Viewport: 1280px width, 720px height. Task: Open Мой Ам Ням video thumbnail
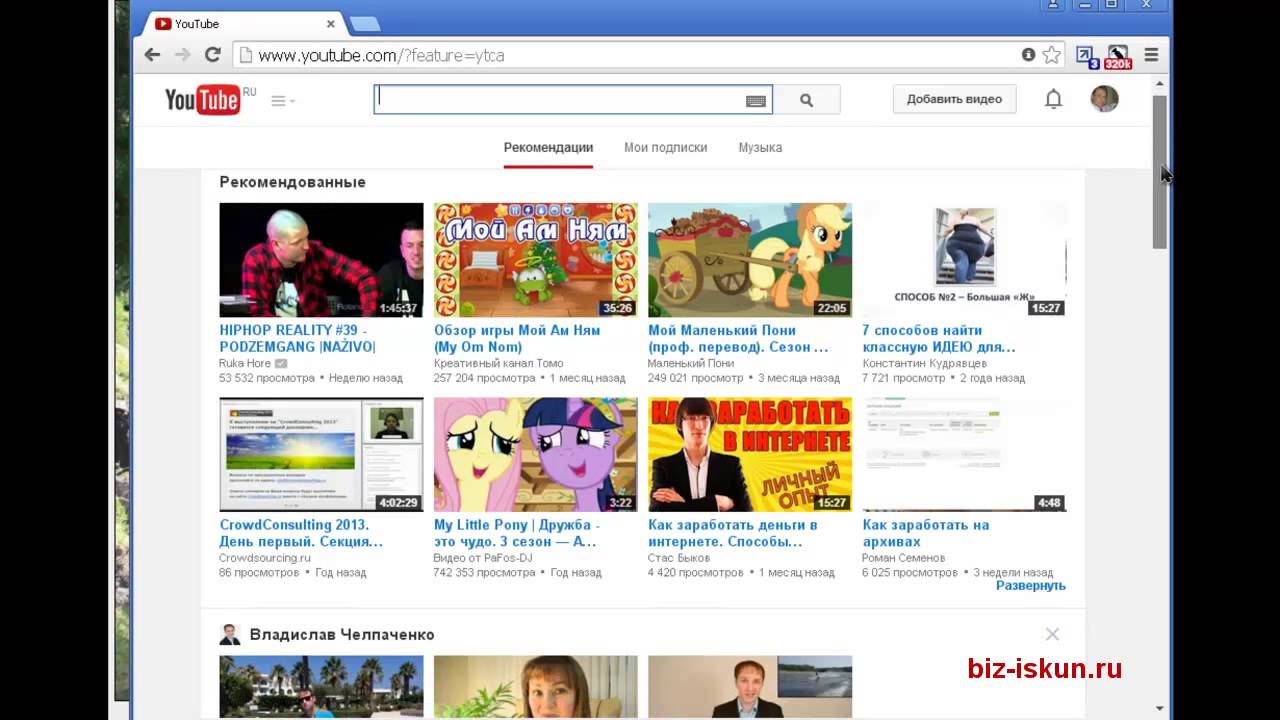535,260
